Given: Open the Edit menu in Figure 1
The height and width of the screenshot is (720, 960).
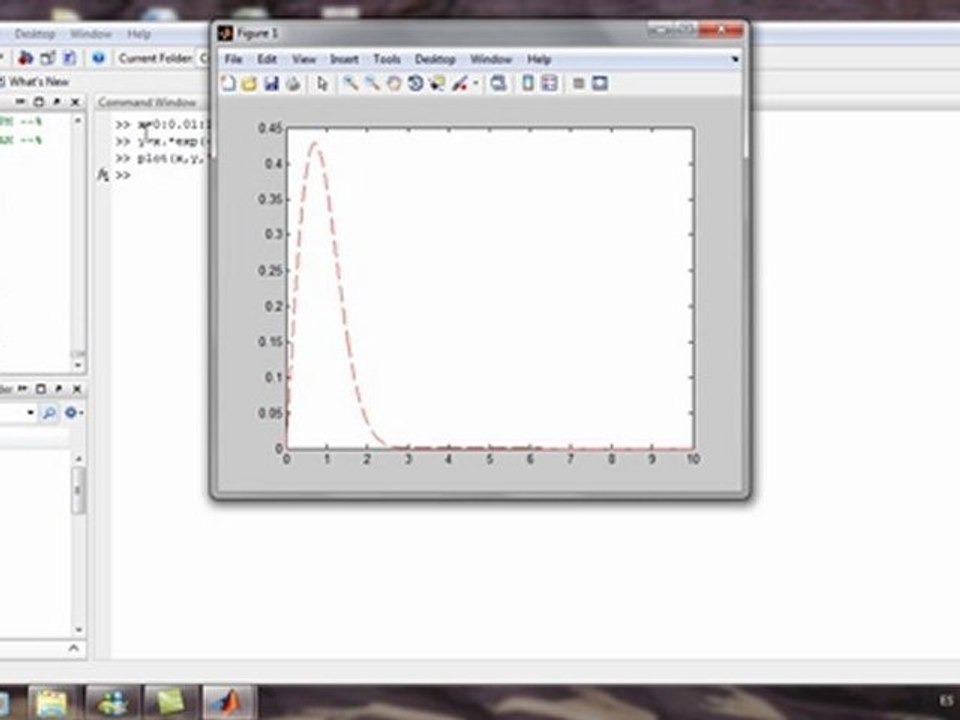Looking at the screenshot, I should 267,59.
